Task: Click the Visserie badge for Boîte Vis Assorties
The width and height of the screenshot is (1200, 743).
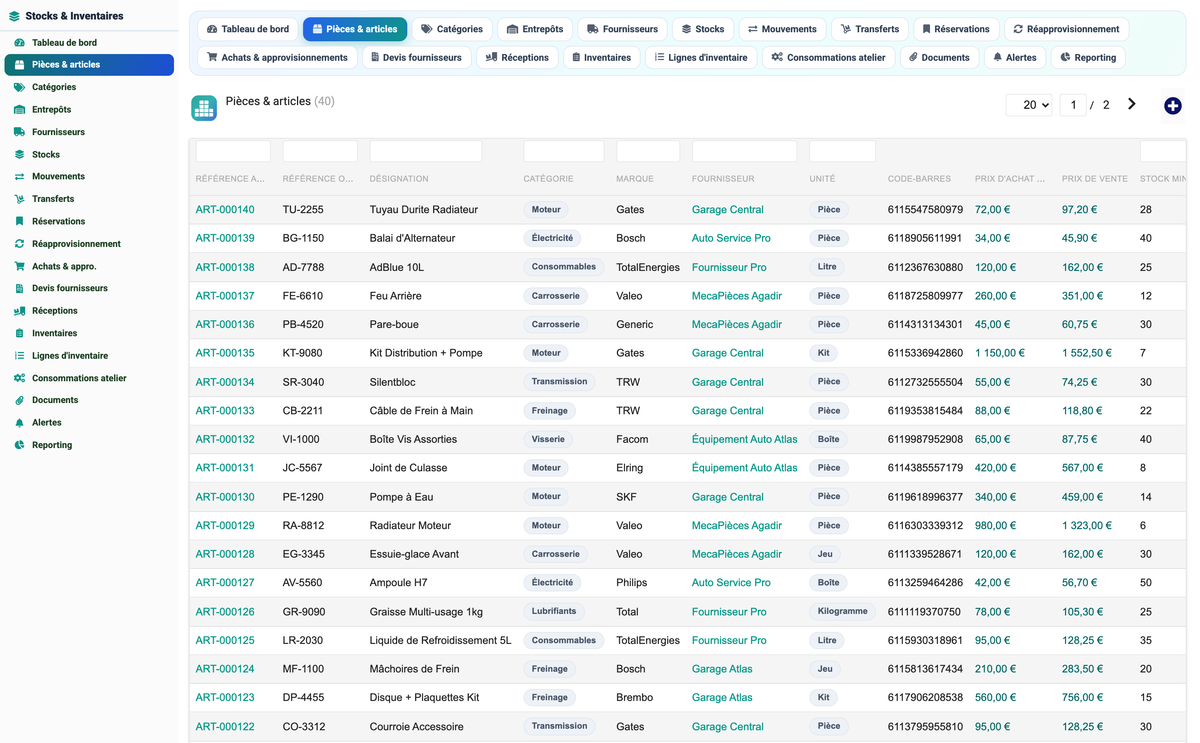Action: [x=549, y=439]
